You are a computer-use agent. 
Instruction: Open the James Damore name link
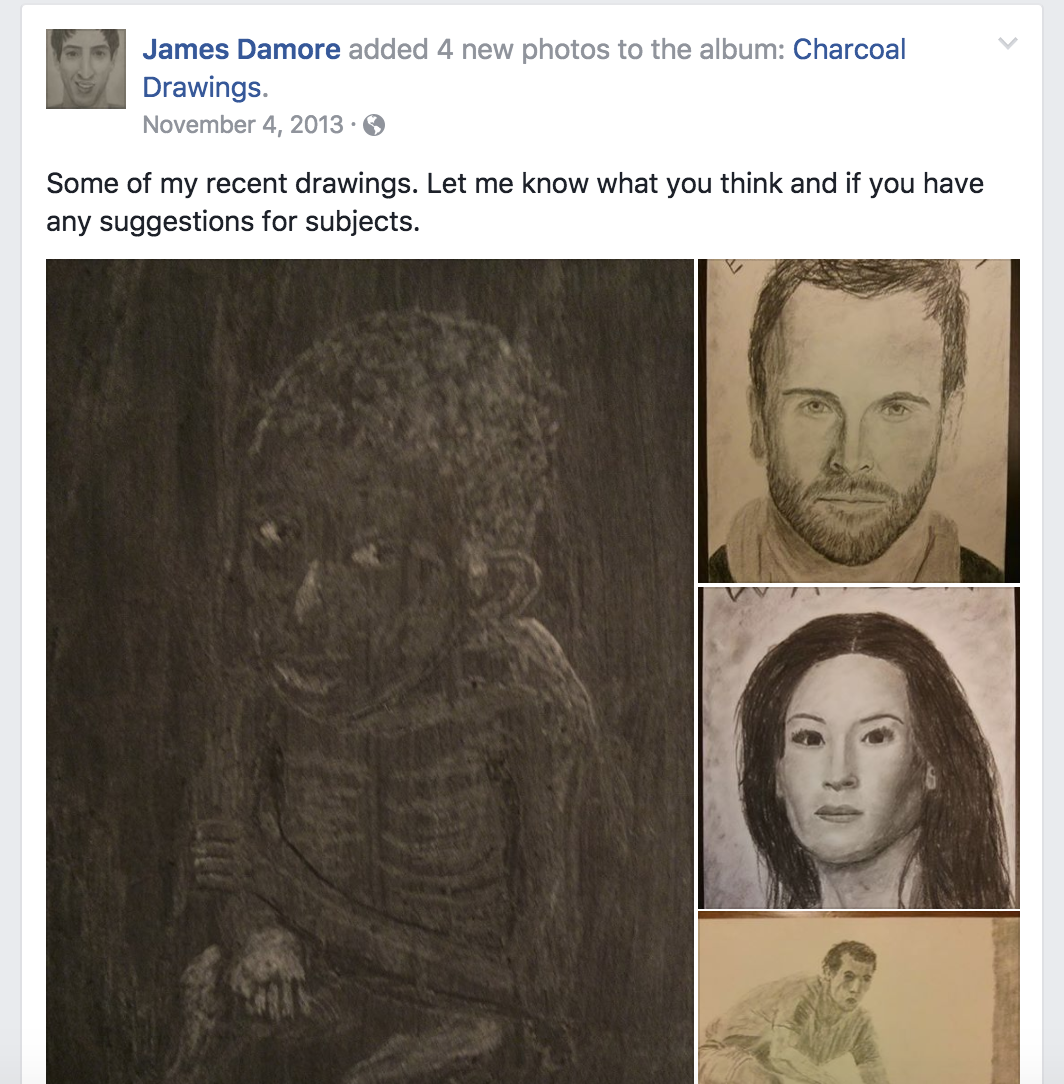241,49
